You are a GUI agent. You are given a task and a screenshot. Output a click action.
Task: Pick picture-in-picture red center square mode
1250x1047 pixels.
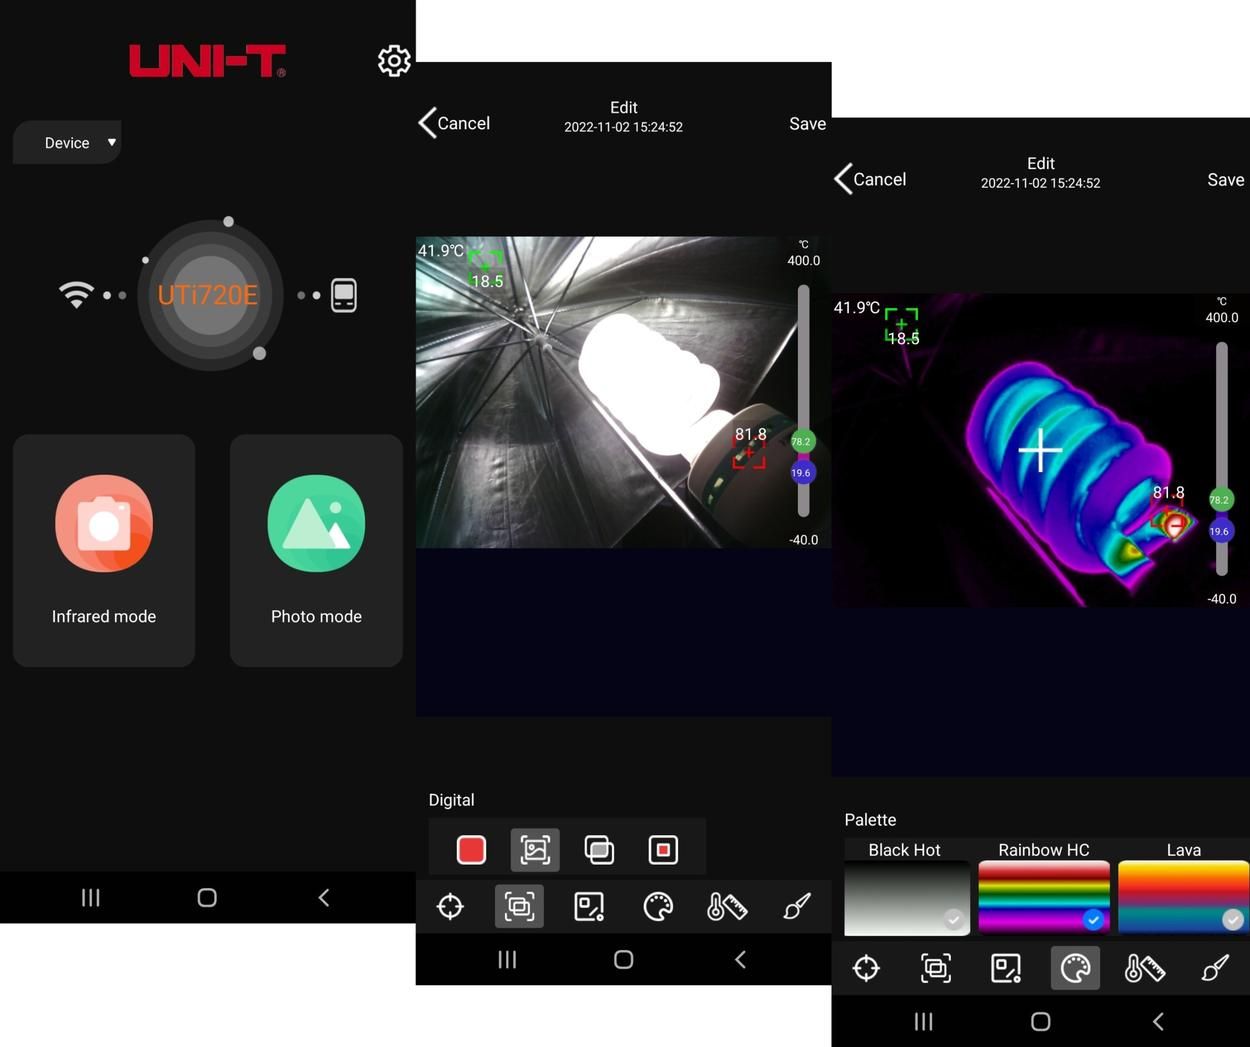click(x=663, y=850)
